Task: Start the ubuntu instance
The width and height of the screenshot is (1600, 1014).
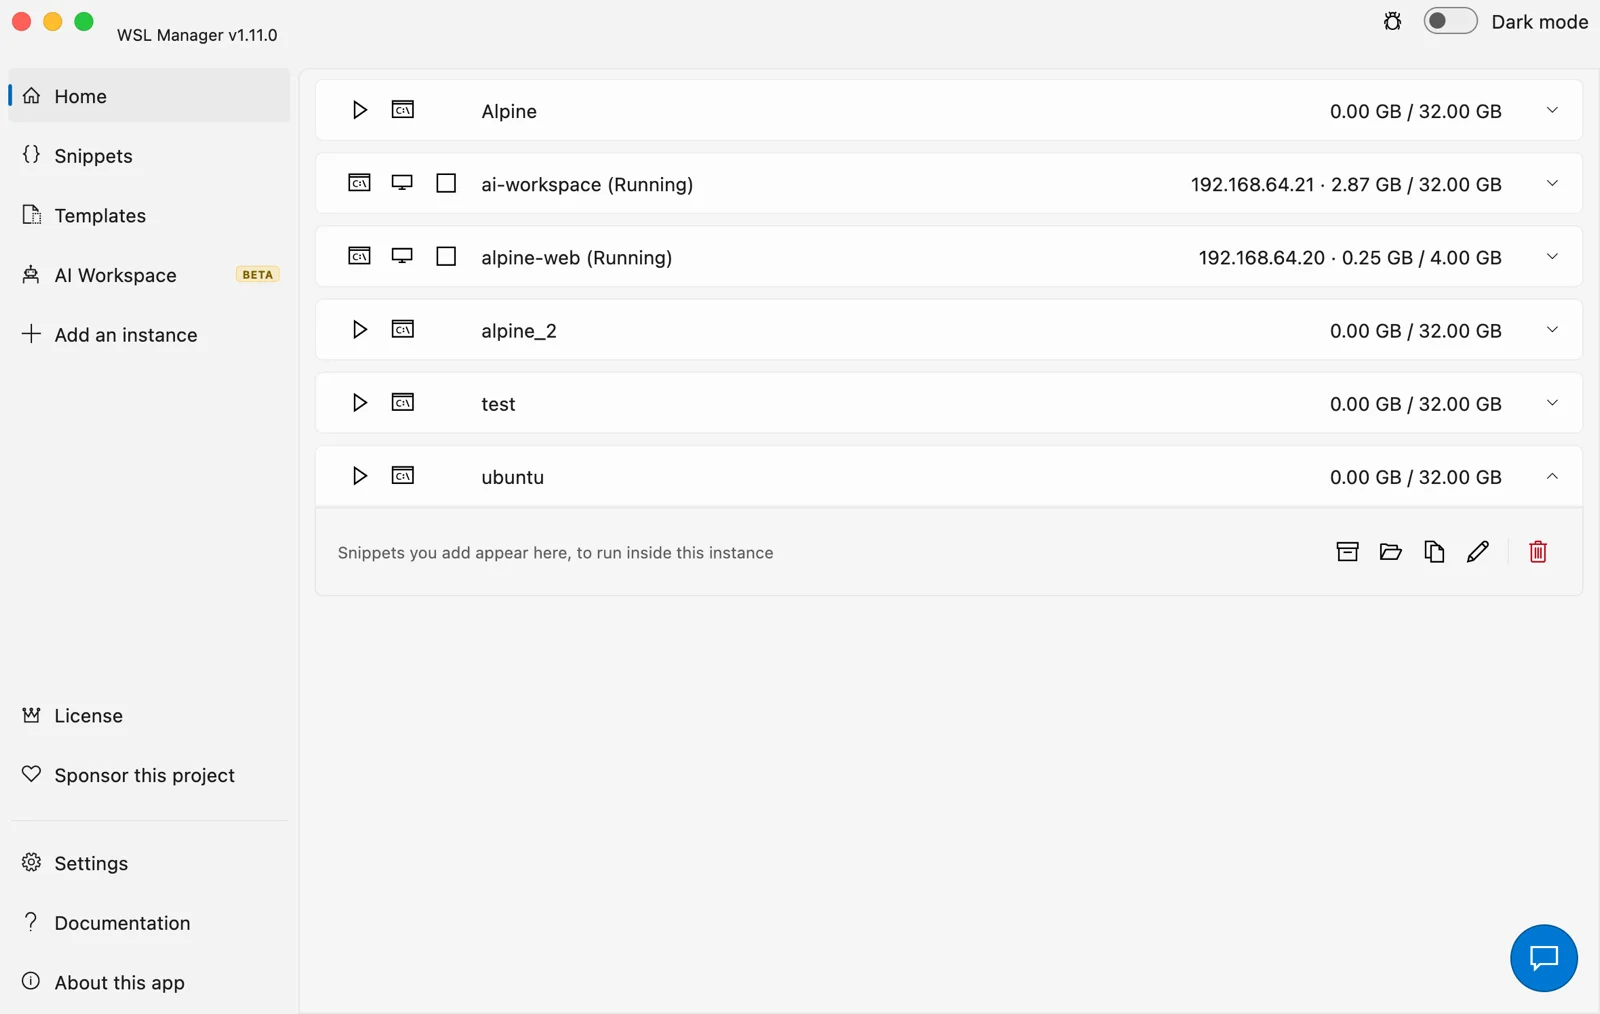Action: [359, 476]
